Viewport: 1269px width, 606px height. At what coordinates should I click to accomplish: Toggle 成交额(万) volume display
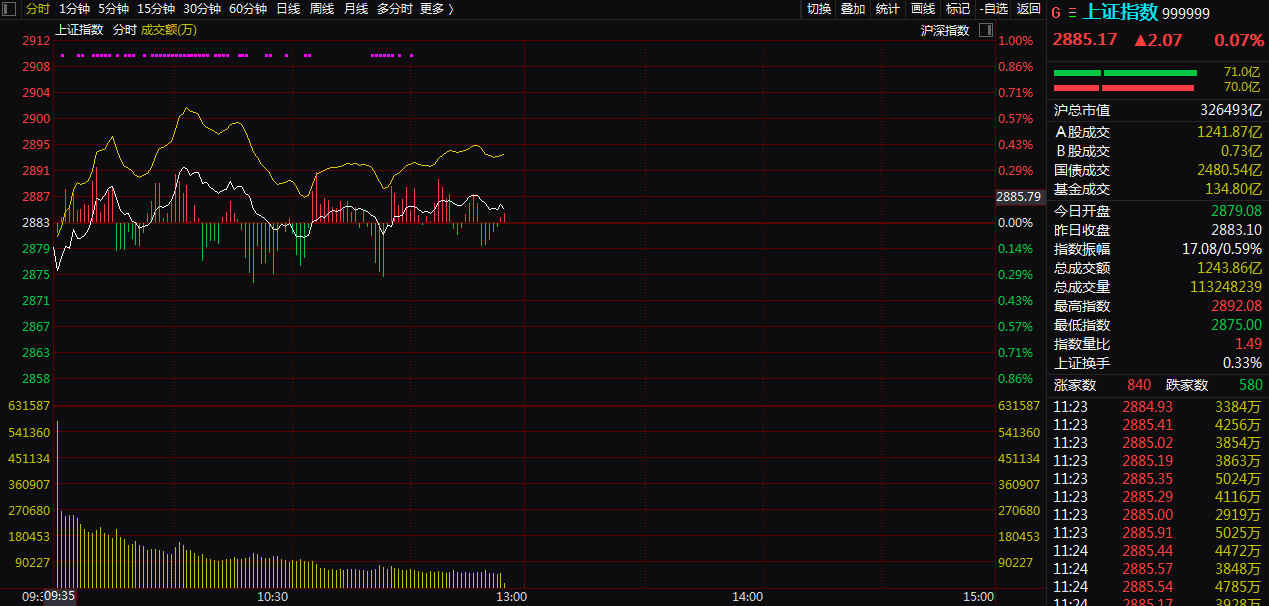(x=169, y=30)
